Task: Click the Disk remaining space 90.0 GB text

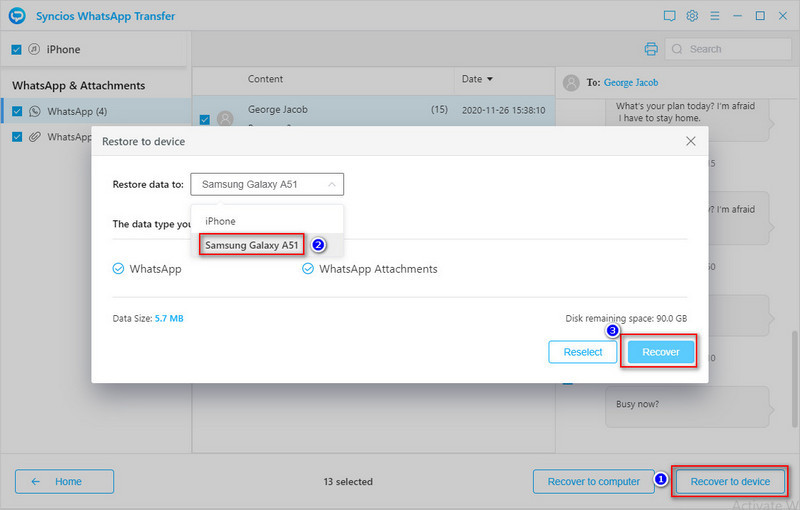Action: click(x=626, y=318)
